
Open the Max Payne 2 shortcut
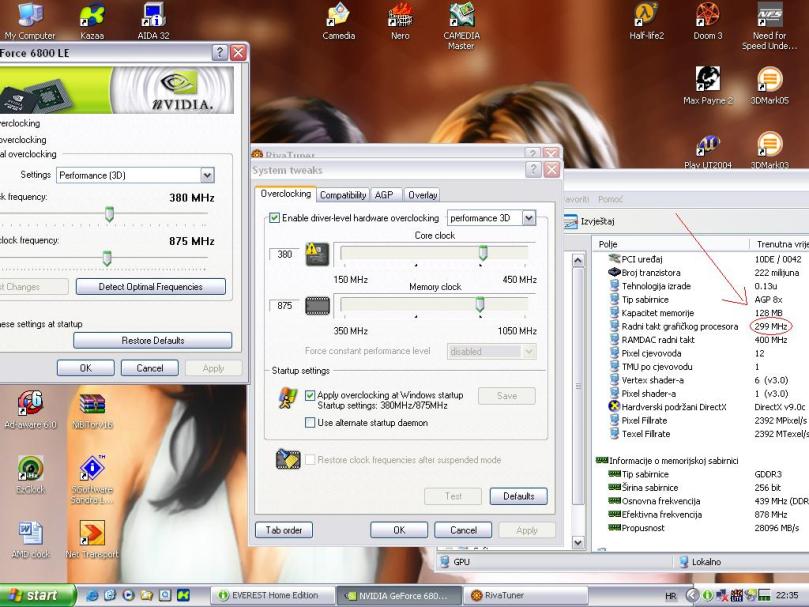point(707,80)
